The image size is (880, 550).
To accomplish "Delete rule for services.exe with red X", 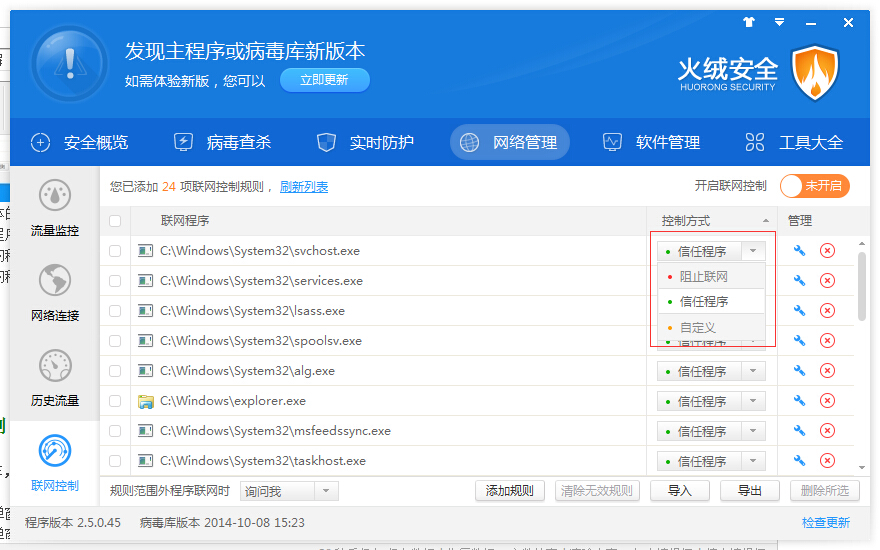I will pos(827,281).
